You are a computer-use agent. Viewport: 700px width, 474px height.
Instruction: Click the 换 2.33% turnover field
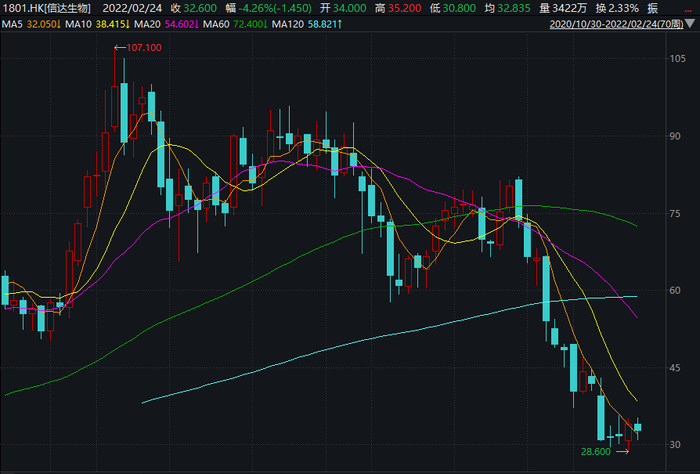point(617,8)
